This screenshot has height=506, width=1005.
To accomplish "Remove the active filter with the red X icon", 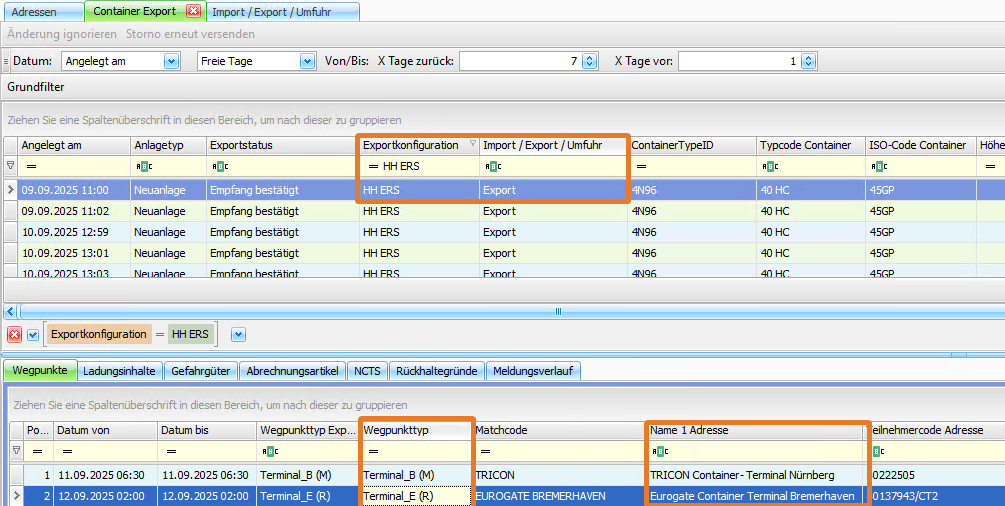I will [15, 334].
